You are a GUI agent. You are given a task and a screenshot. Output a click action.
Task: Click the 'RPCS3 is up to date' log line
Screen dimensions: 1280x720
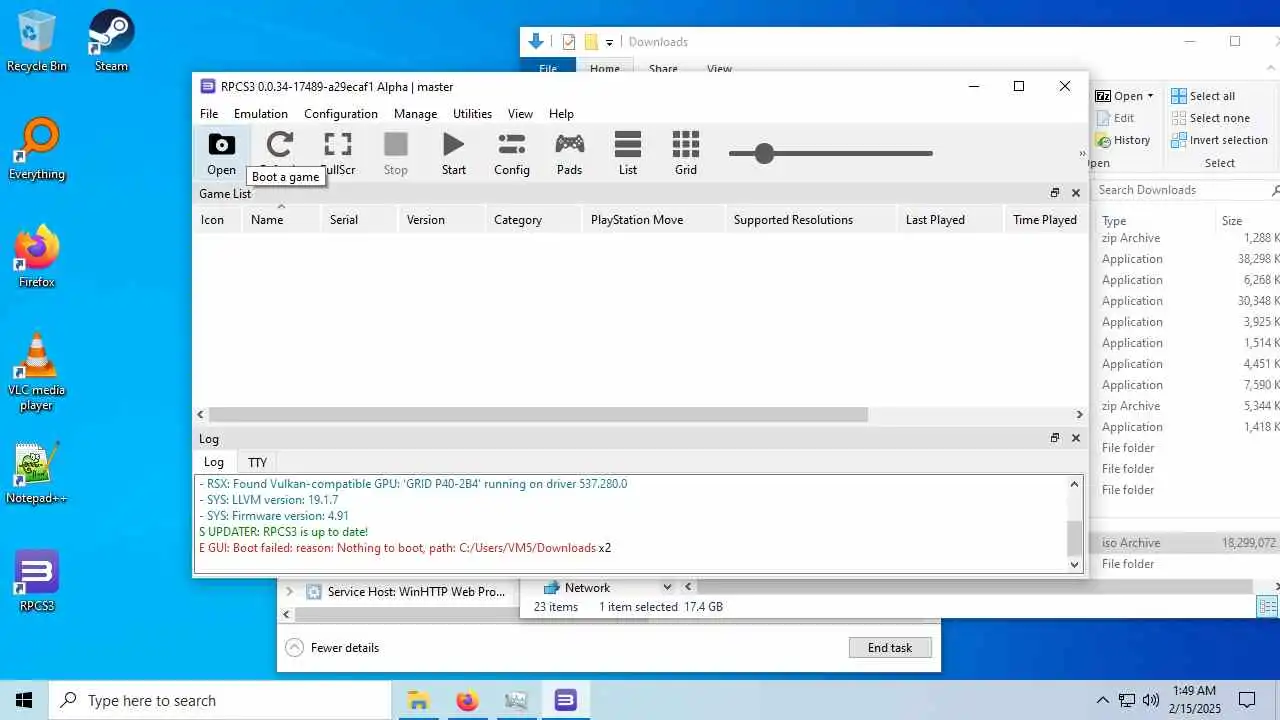point(283,532)
